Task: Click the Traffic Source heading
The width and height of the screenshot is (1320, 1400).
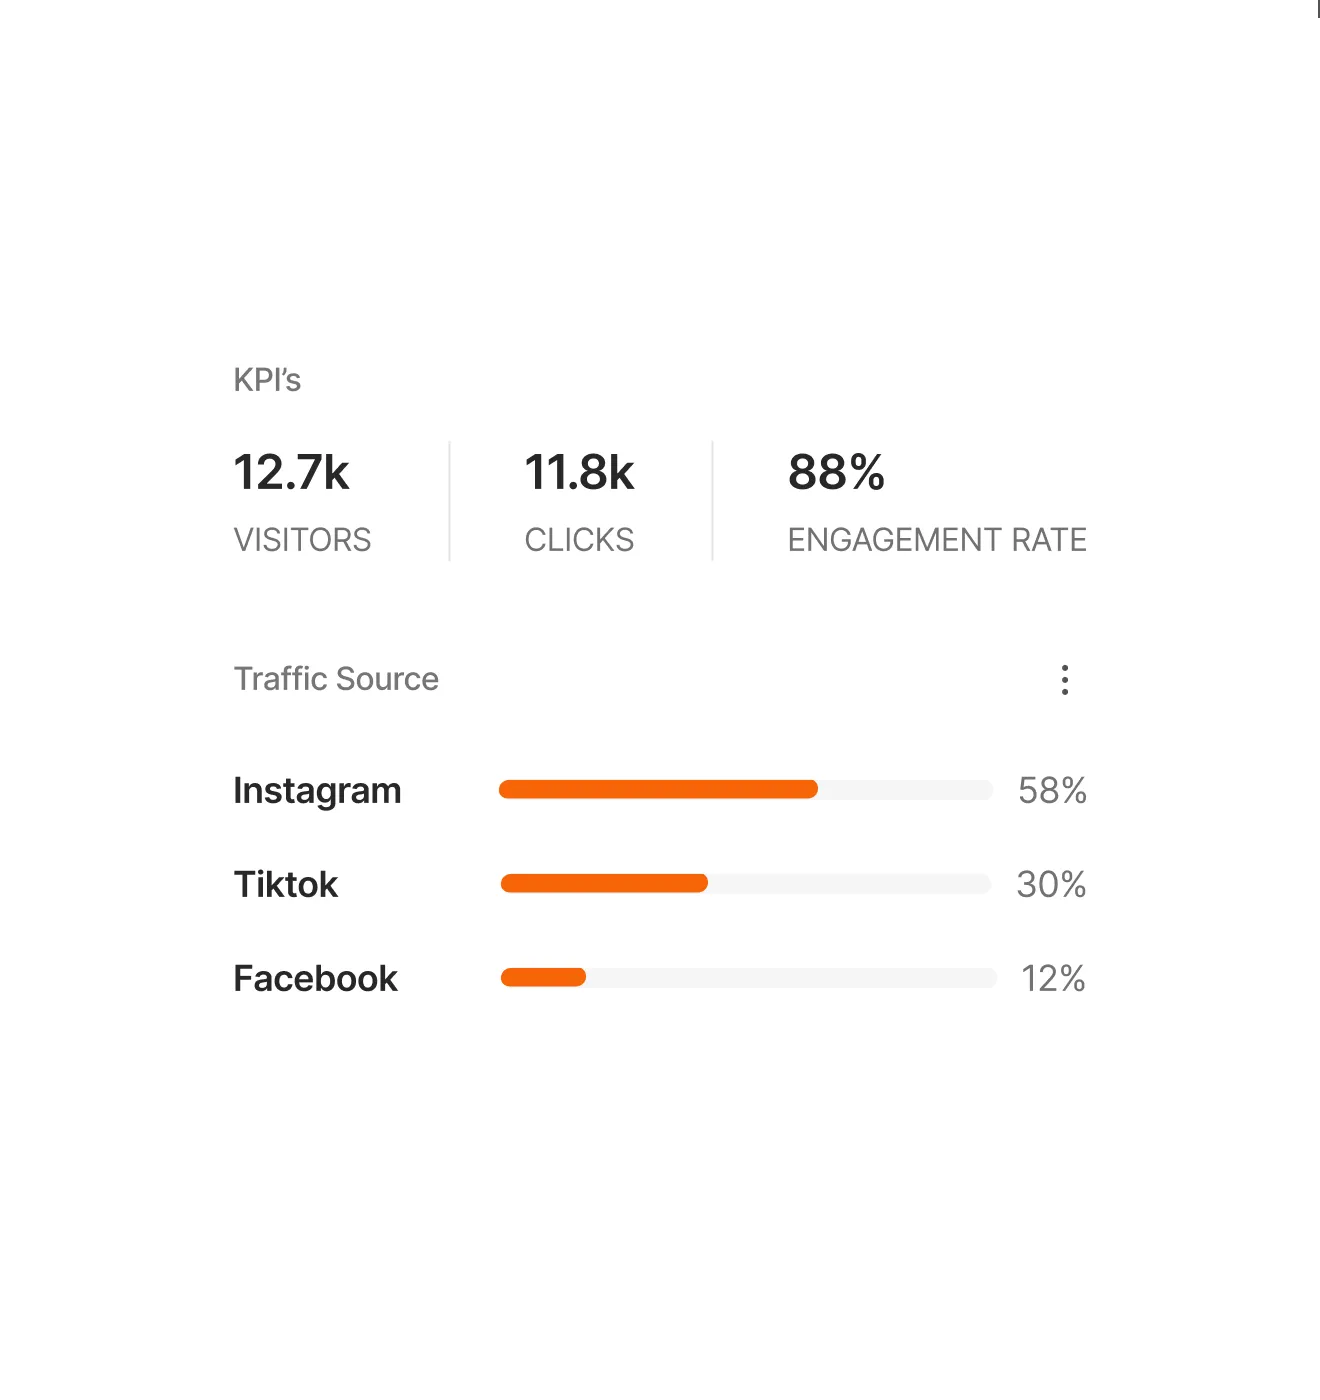Action: [336, 679]
